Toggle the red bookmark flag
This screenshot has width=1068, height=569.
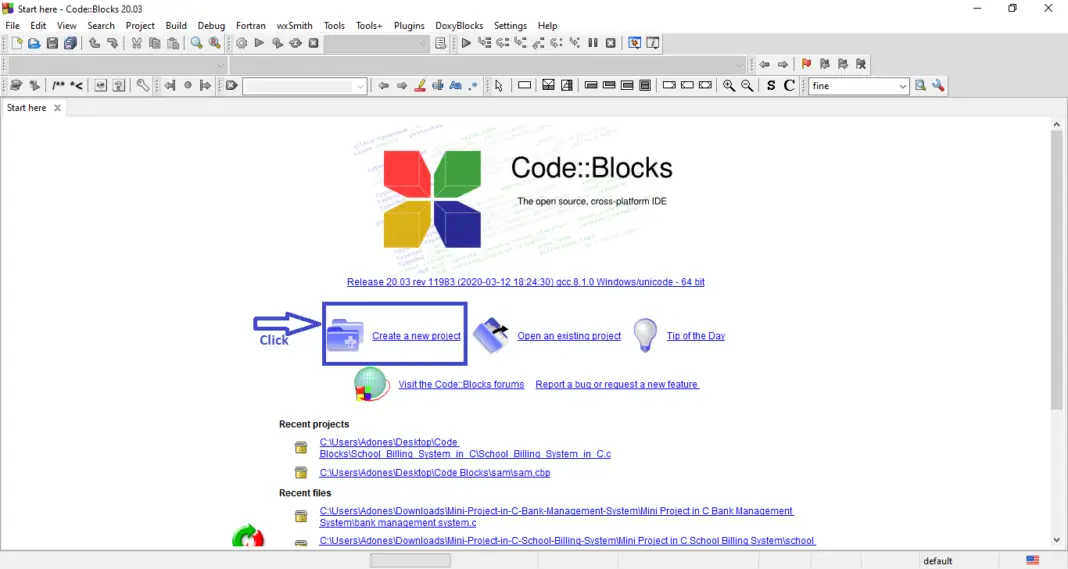click(806, 65)
